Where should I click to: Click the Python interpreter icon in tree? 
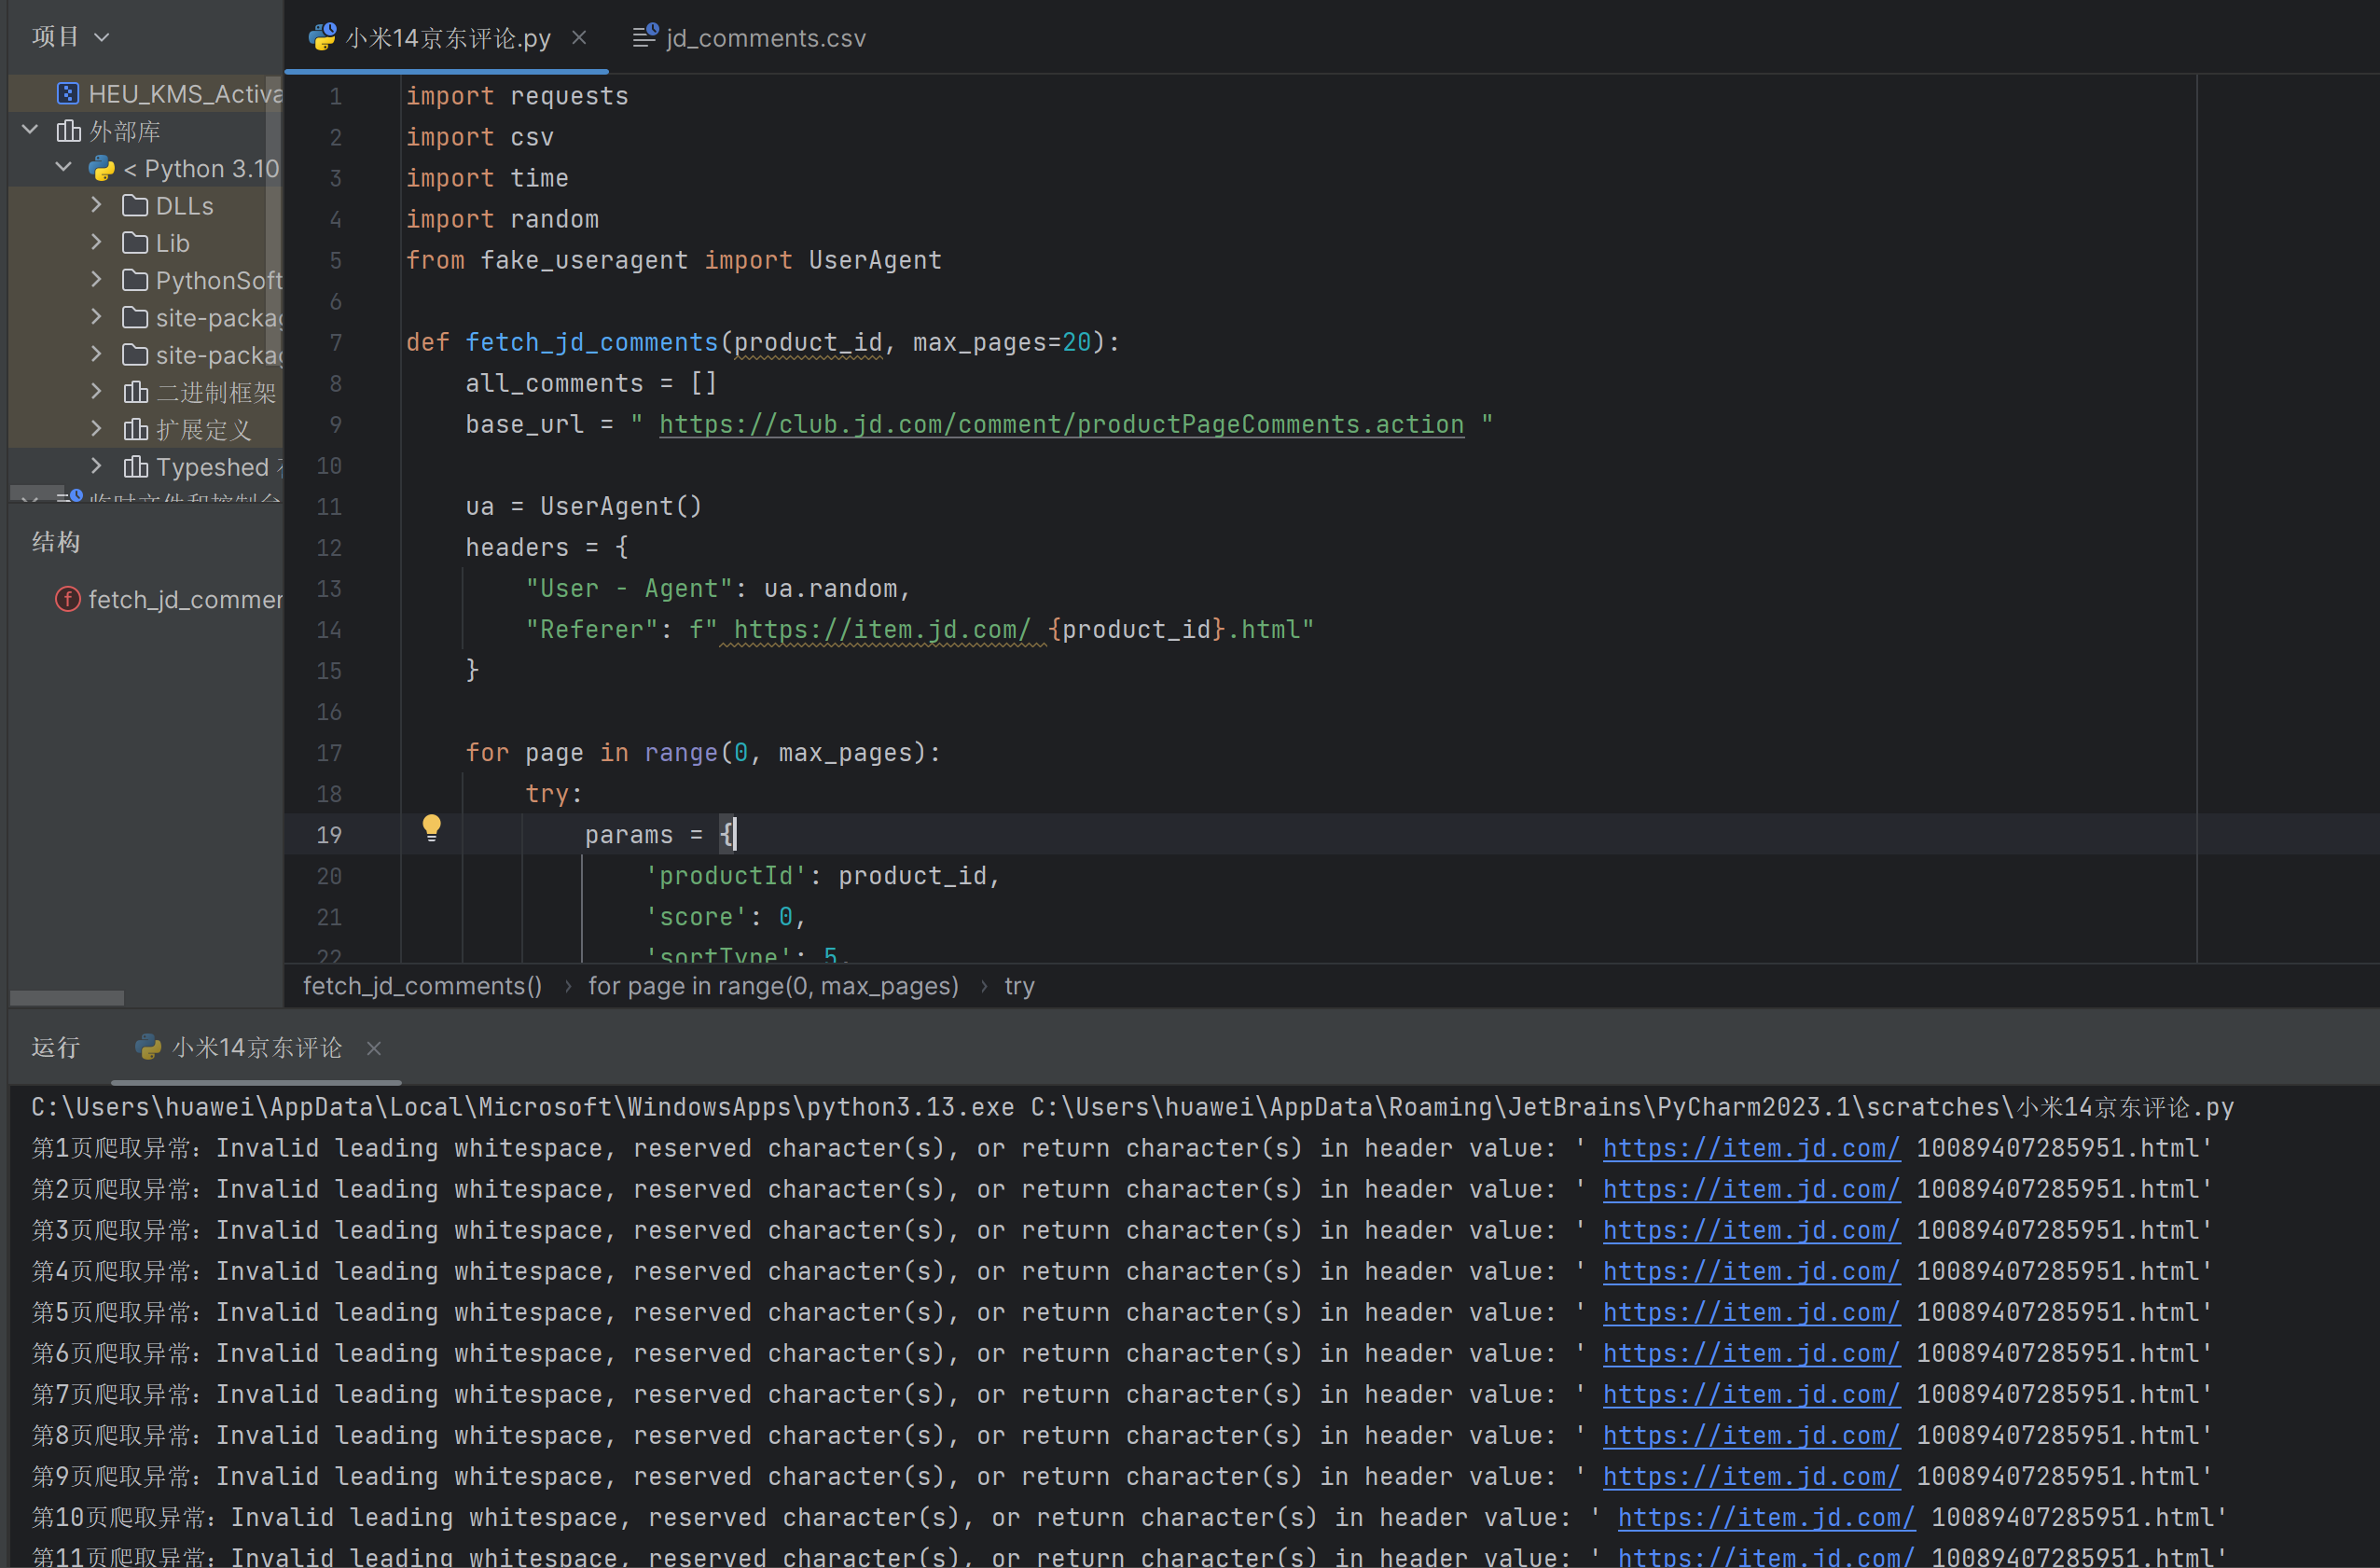[x=102, y=169]
